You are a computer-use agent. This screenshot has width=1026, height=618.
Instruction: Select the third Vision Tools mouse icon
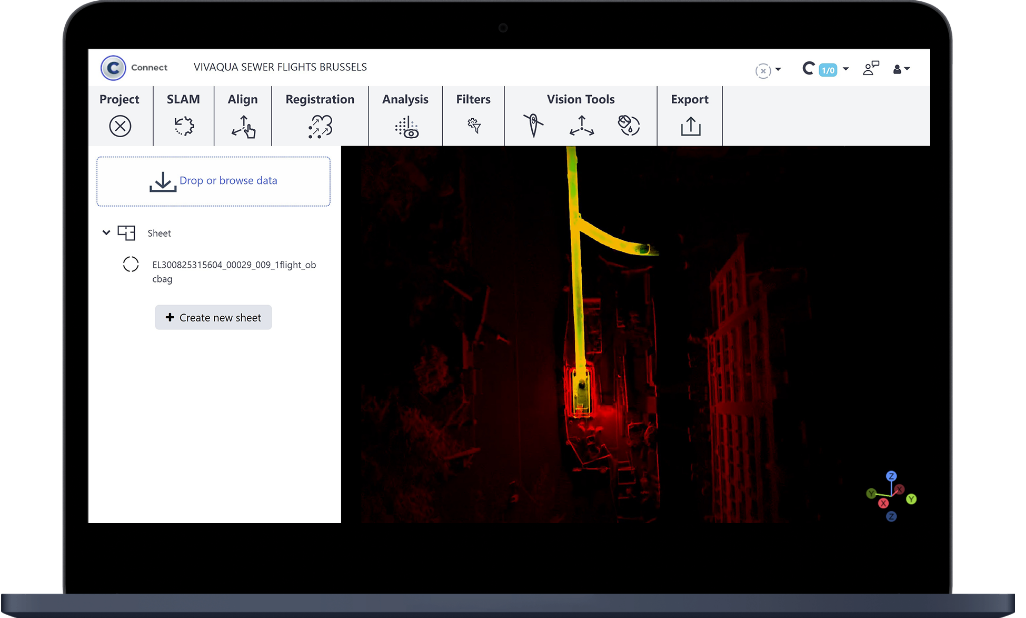point(628,126)
